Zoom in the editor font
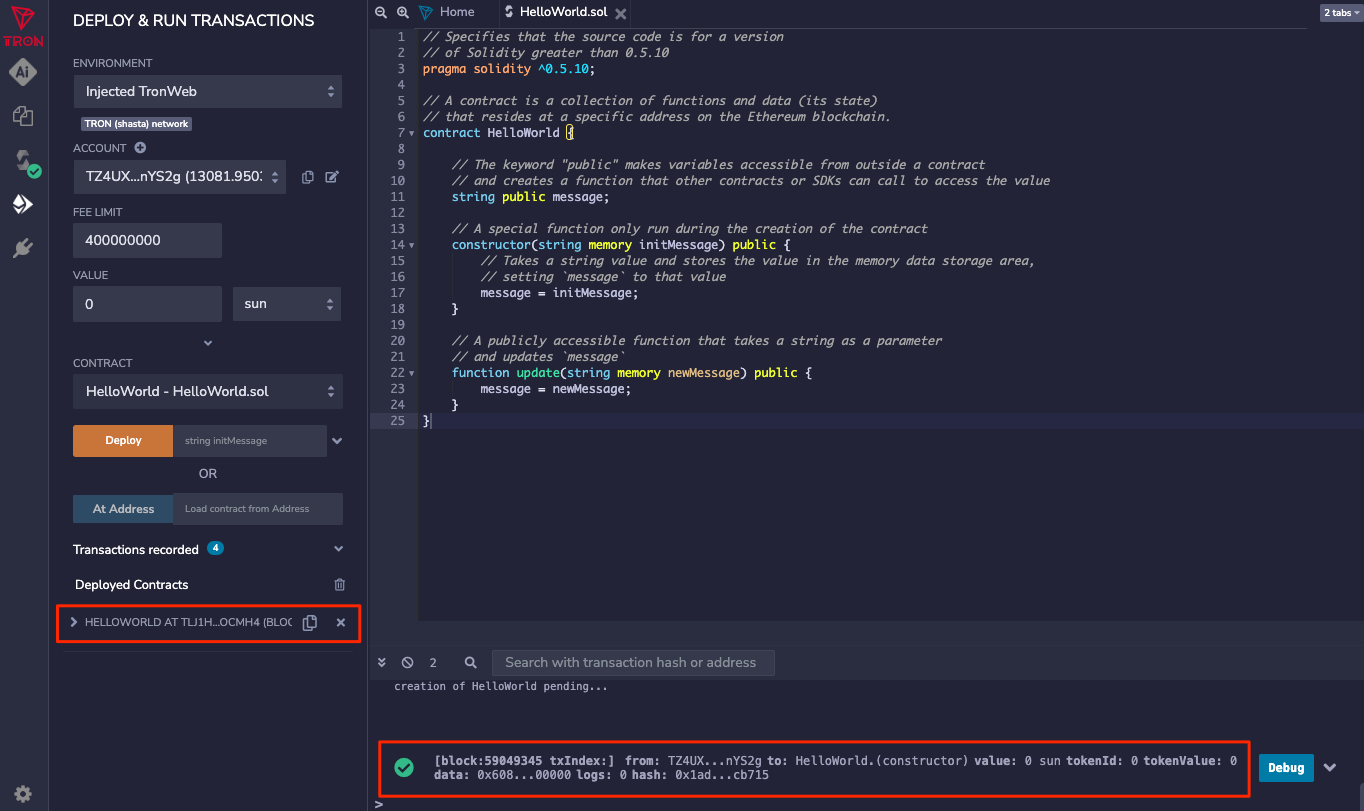Viewport: 1364px width, 811px height. [x=402, y=12]
